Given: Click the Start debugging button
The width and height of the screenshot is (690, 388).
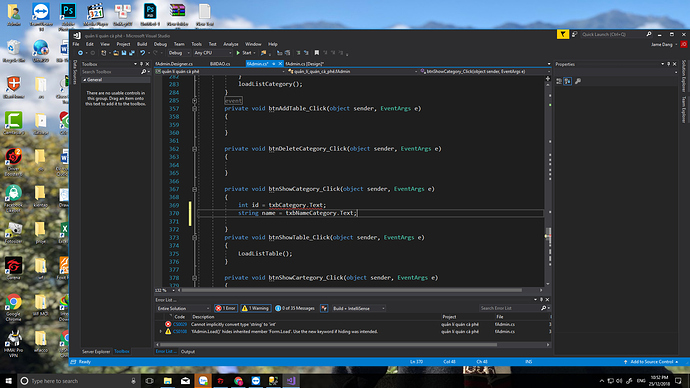Looking at the screenshot, I should pos(245,53).
